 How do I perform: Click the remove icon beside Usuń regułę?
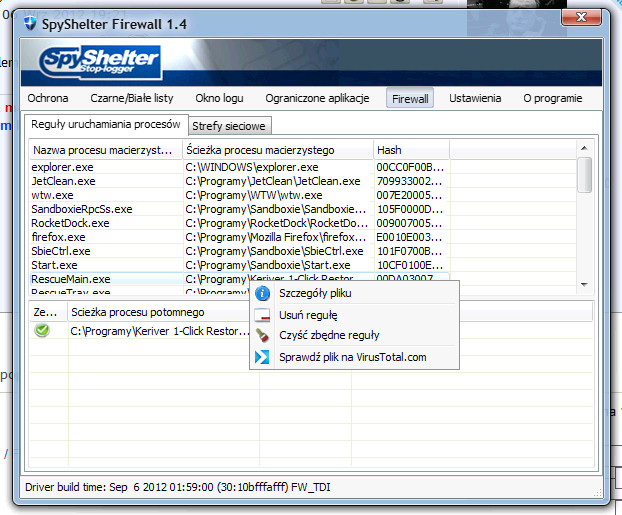click(262, 315)
